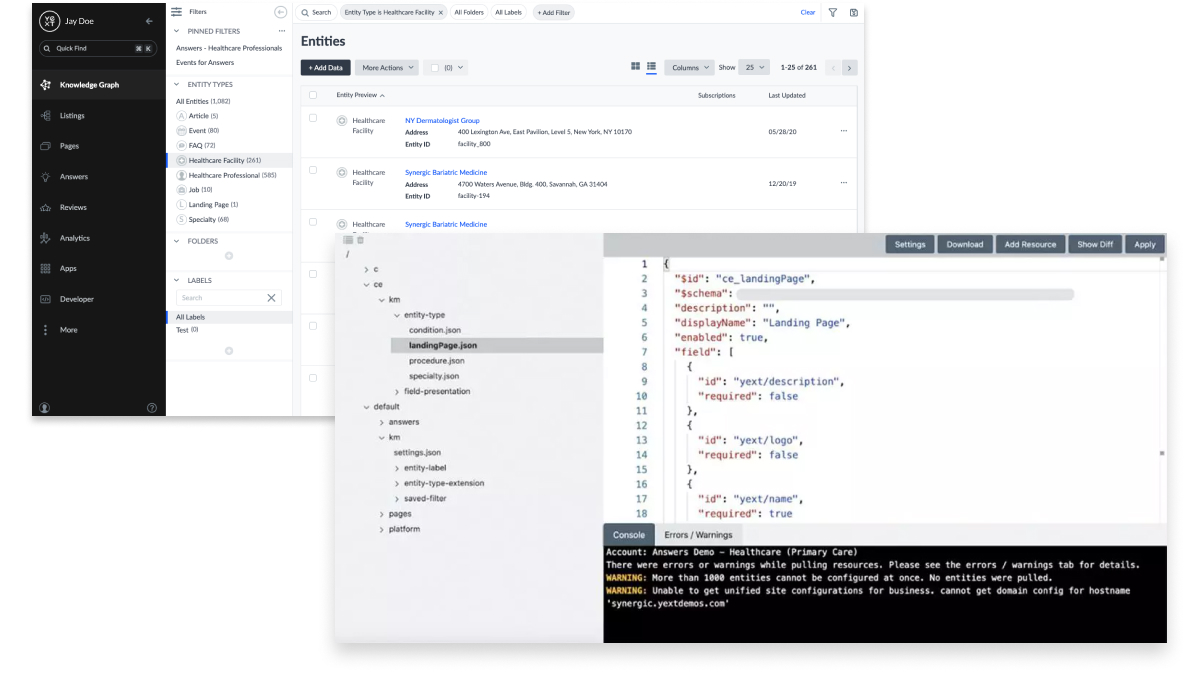Toggle the select-all checkbox in table header
This screenshot has width=1200, height=678.
[313, 95]
